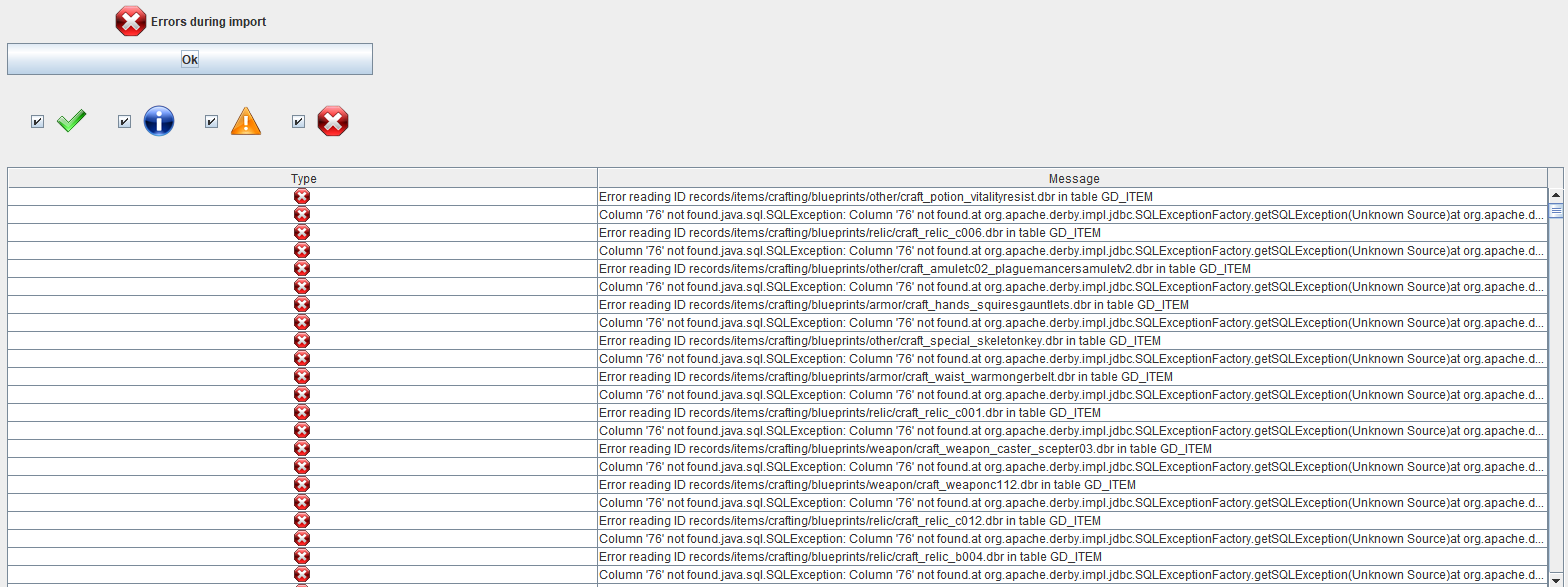Click the Type column header
Viewport: 1568px width, 587px height.
(x=303, y=179)
